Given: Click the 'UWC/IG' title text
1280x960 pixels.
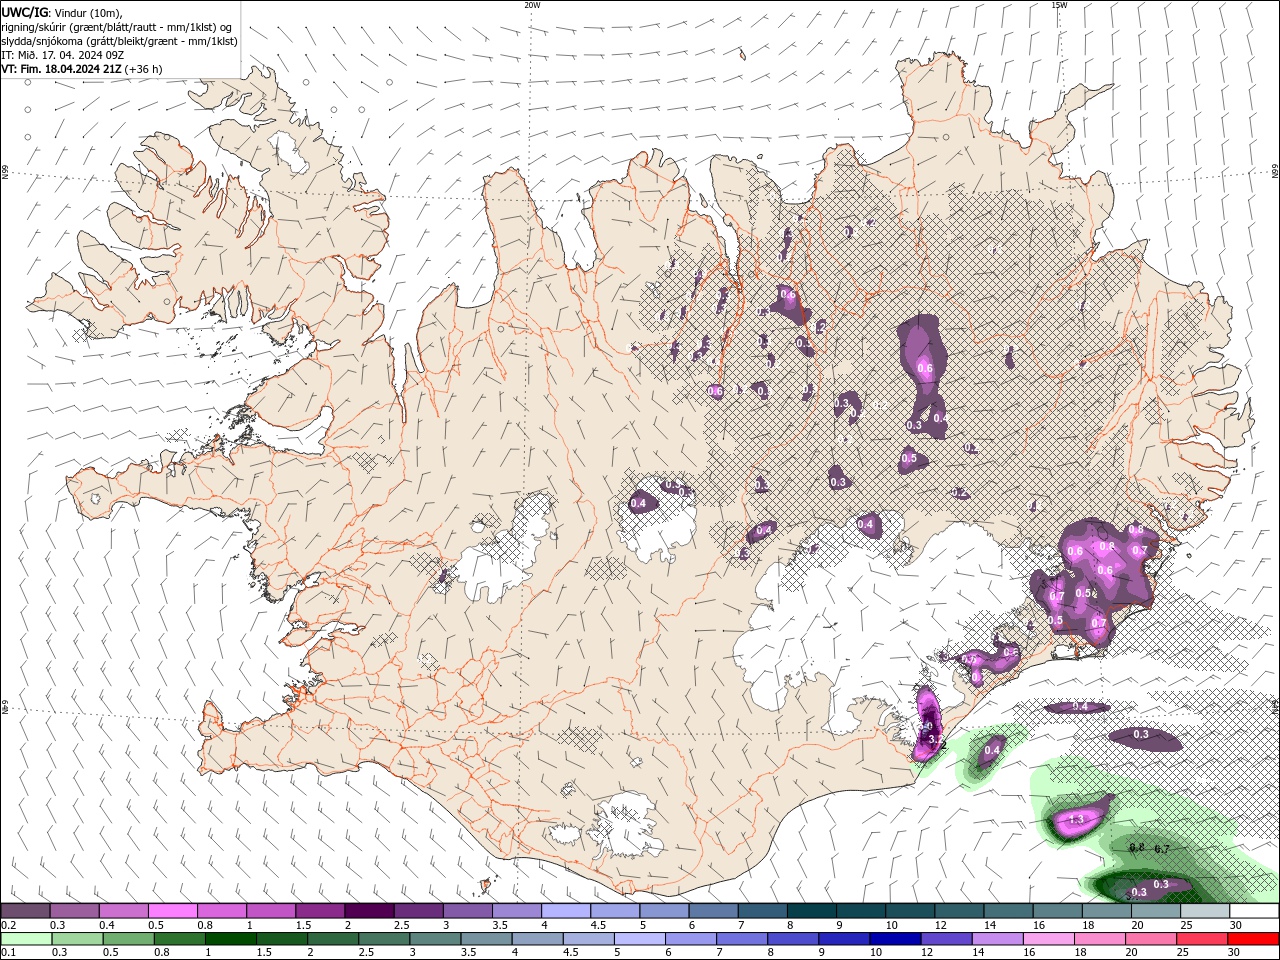Looking at the screenshot, I should (x=24, y=12).
